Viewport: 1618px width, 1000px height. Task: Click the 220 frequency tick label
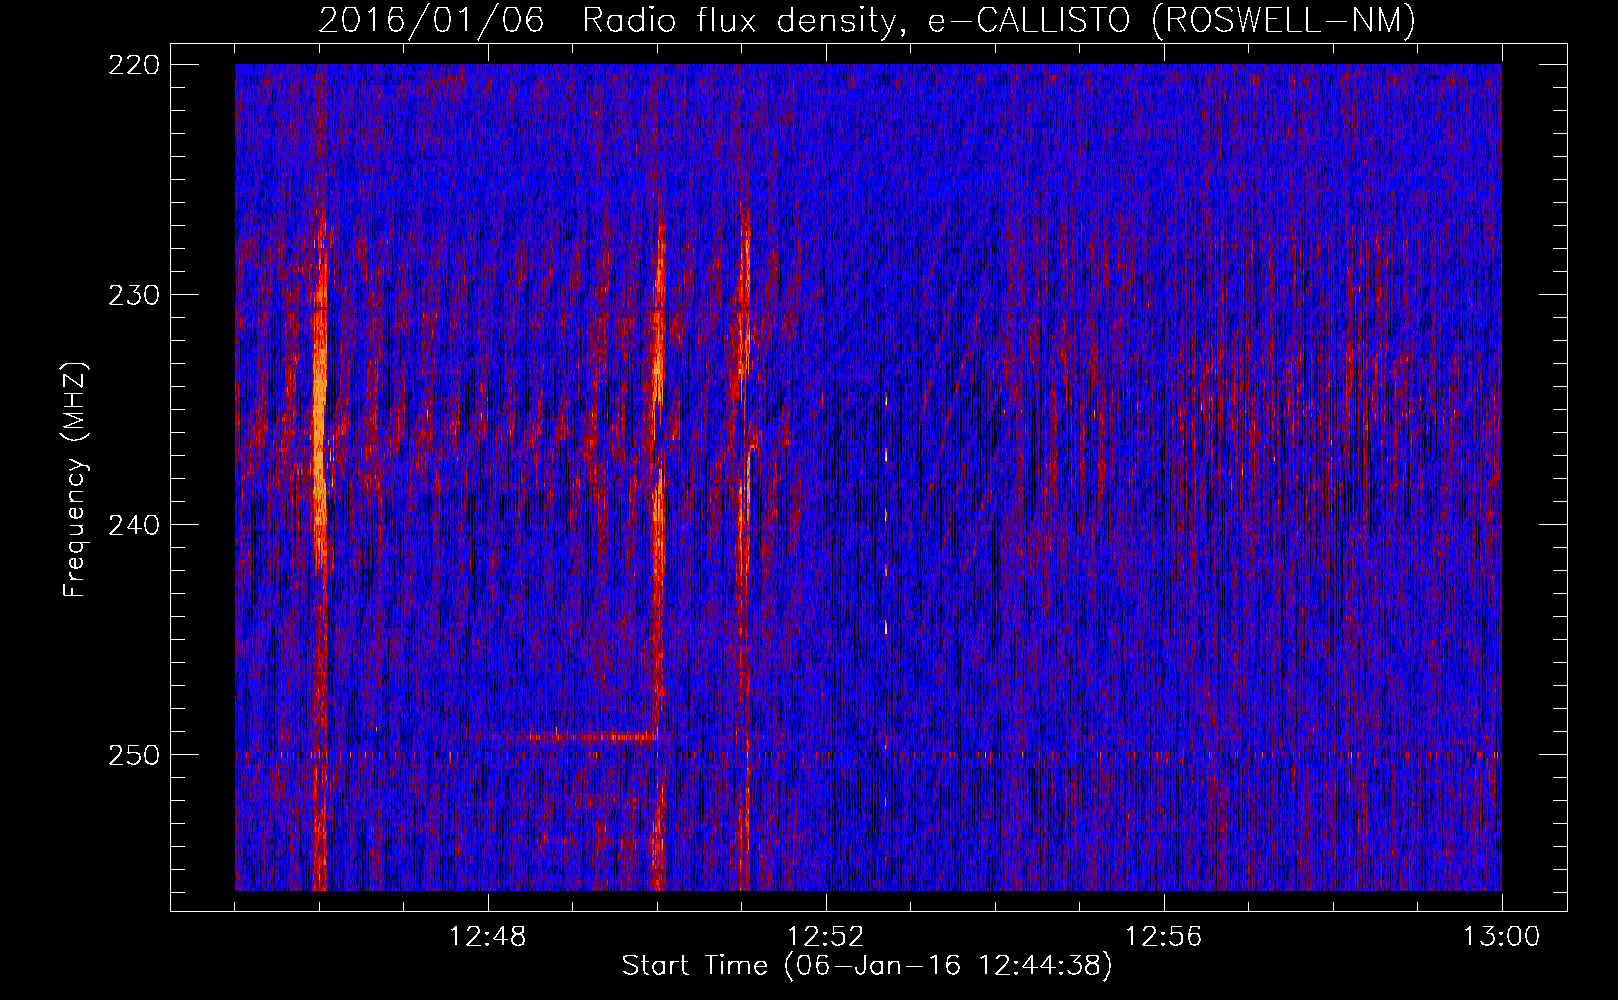pyautogui.click(x=133, y=66)
